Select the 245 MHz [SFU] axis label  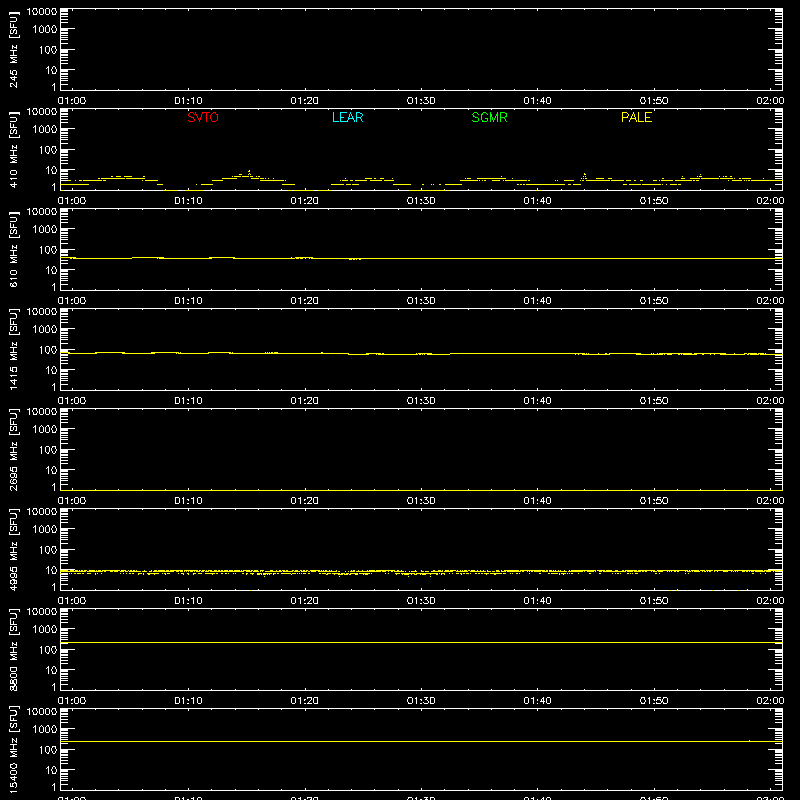(13, 50)
